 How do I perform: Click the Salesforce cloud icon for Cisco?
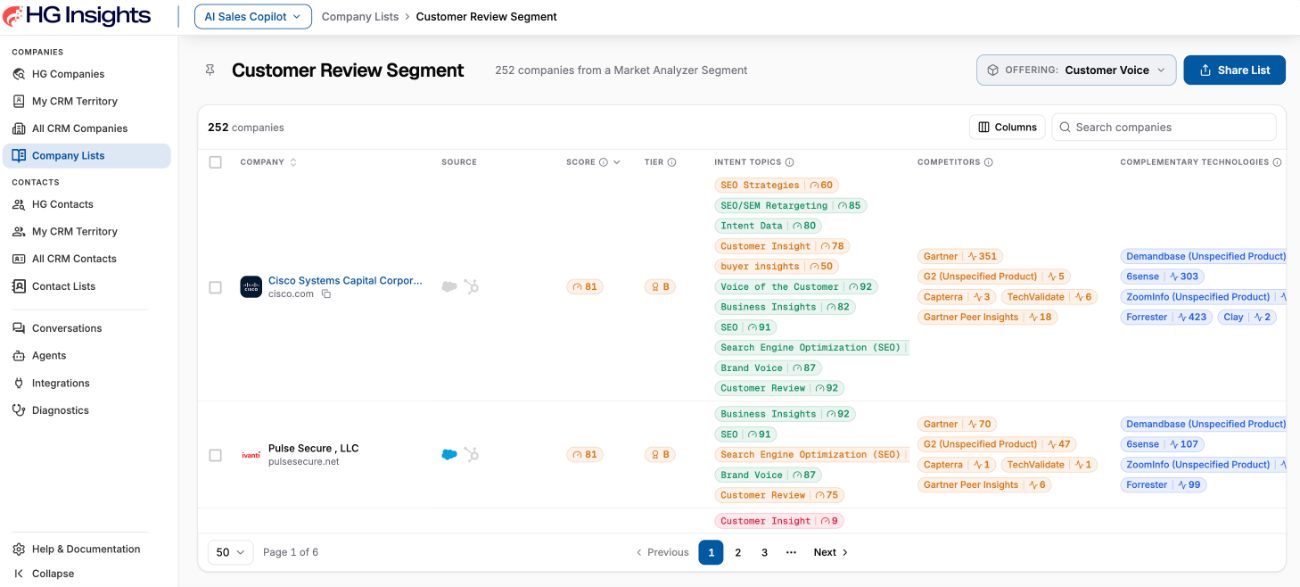(x=449, y=286)
